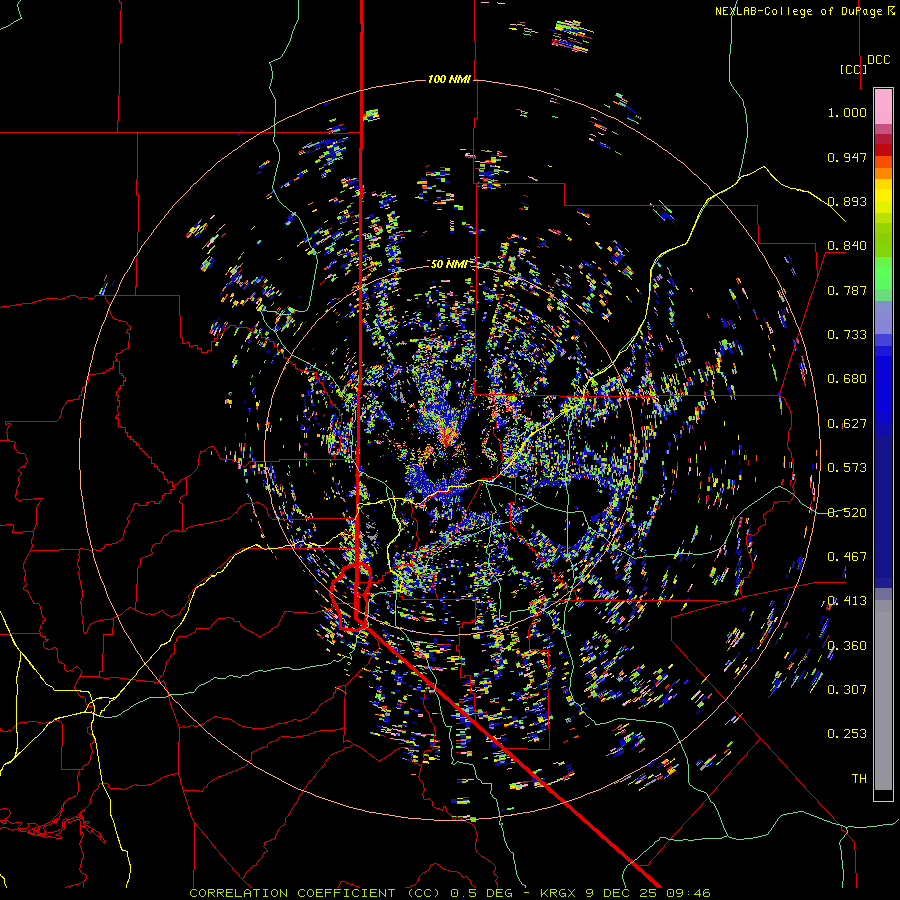Pick the pink top color bar segment
The image size is (900, 900).
tap(883, 106)
